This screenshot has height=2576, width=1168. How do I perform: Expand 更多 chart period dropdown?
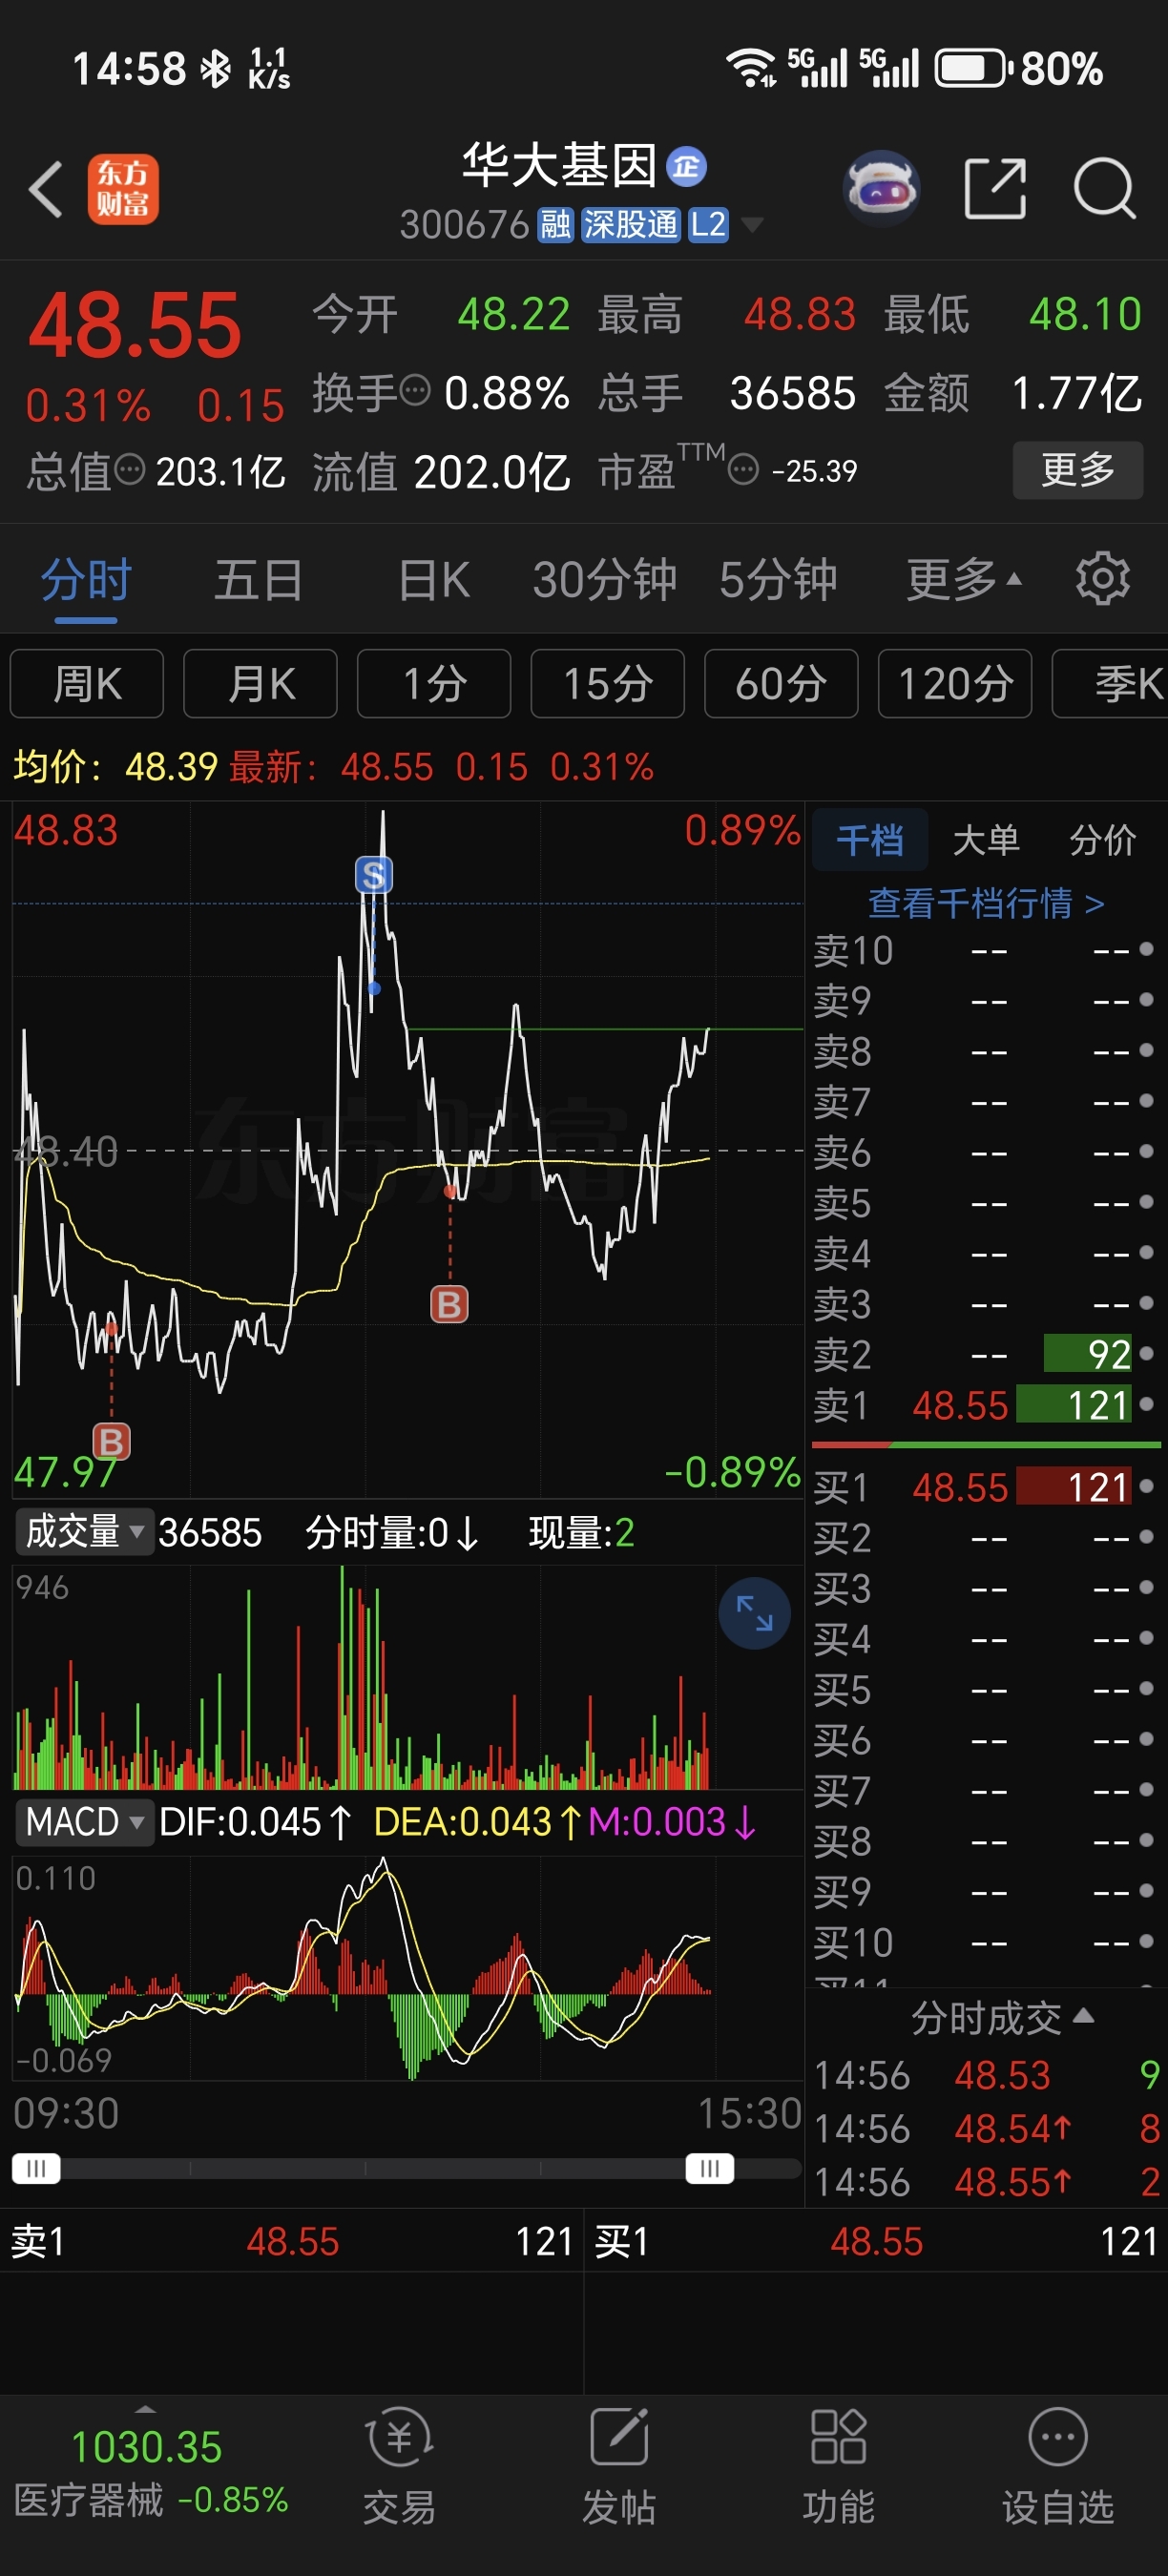[x=964, y=578]
